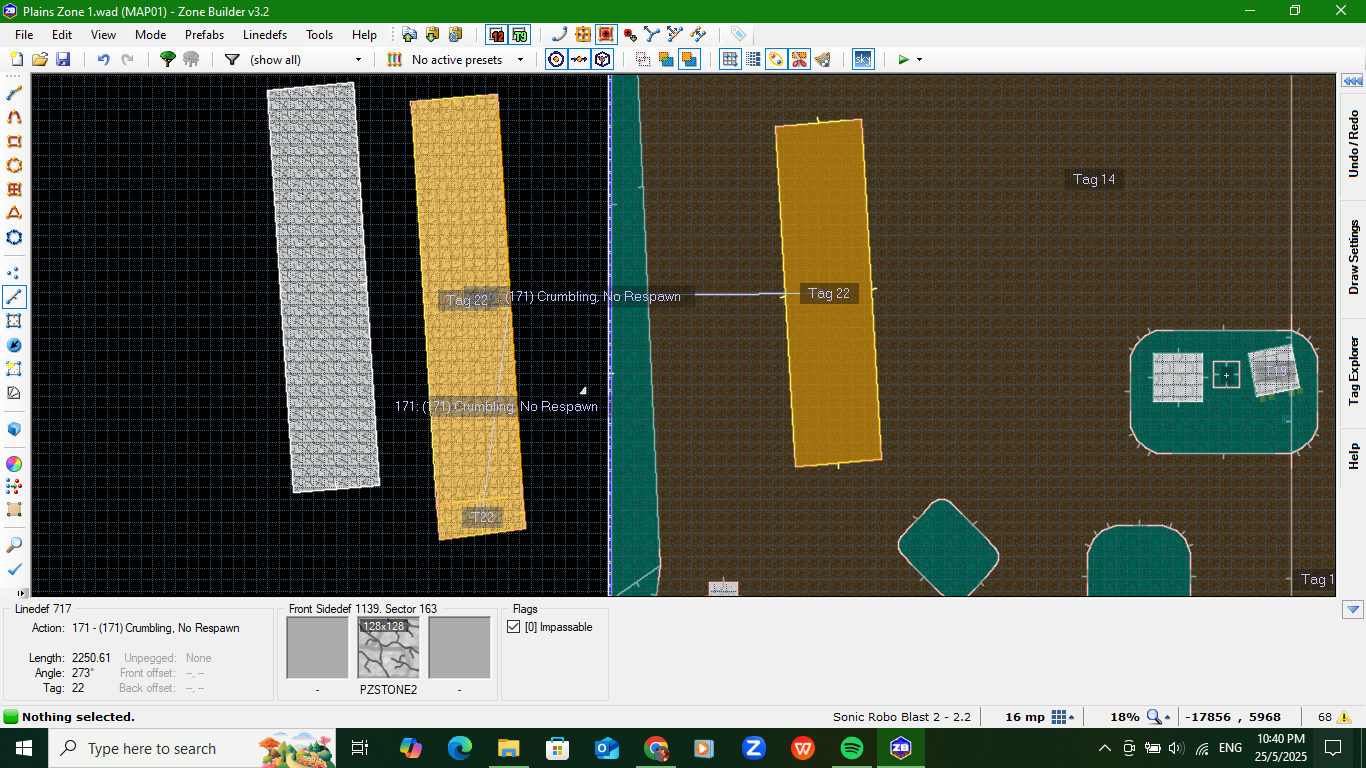Select the Draw Grid tool
Viewport: 1366px width, 768px height.
(x=14, y=189)
